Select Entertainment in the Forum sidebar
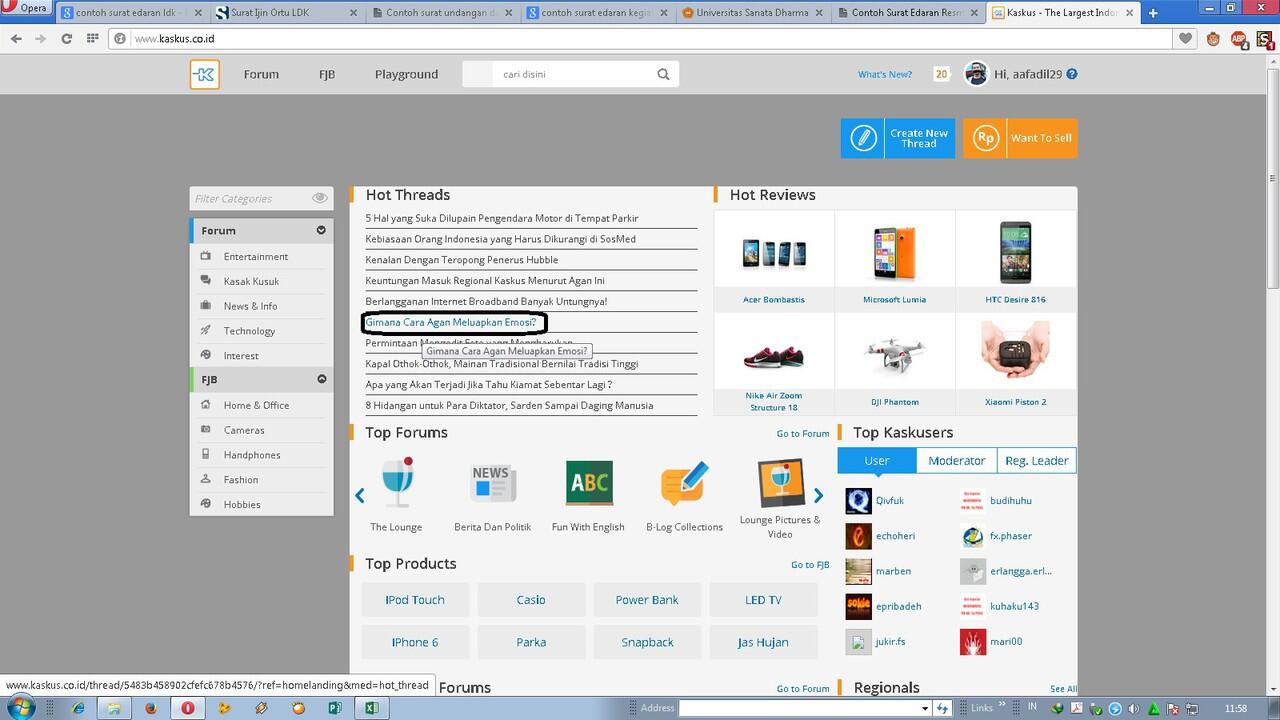Screen dimensions: 1280x720 click(x=256, y=256)
